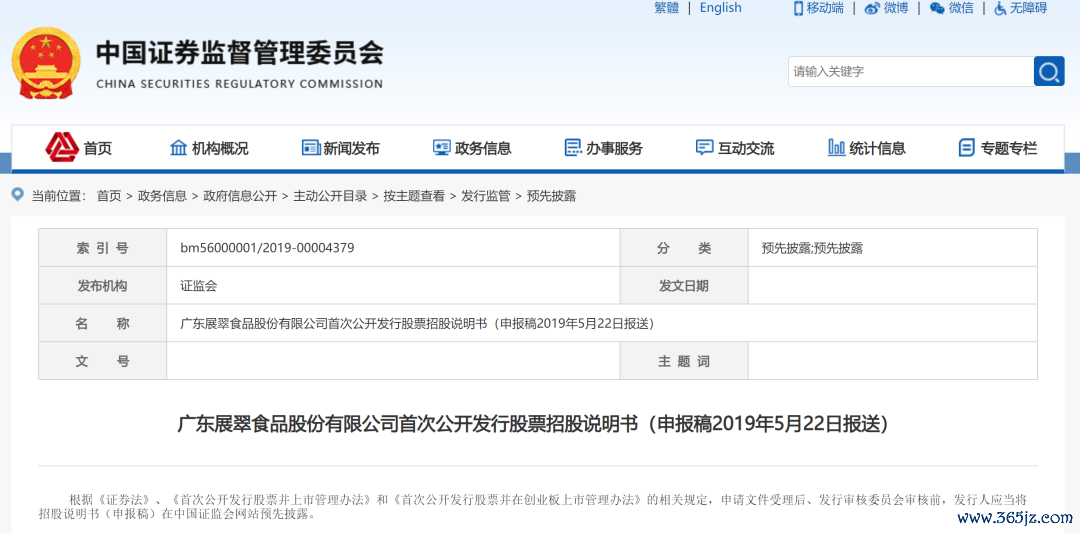Open the 微博 link in top bar
This screenshot has width=1080, height=533.
click(896, 8)
